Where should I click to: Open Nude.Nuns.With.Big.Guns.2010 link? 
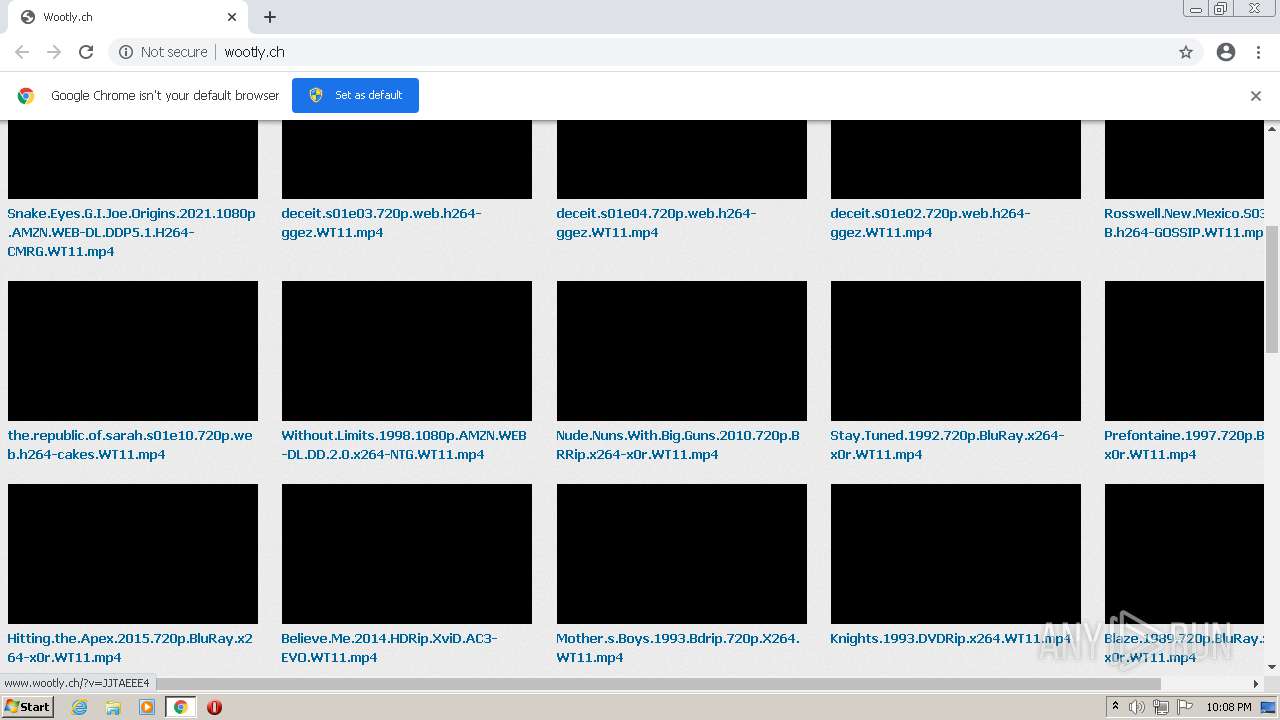678,445
